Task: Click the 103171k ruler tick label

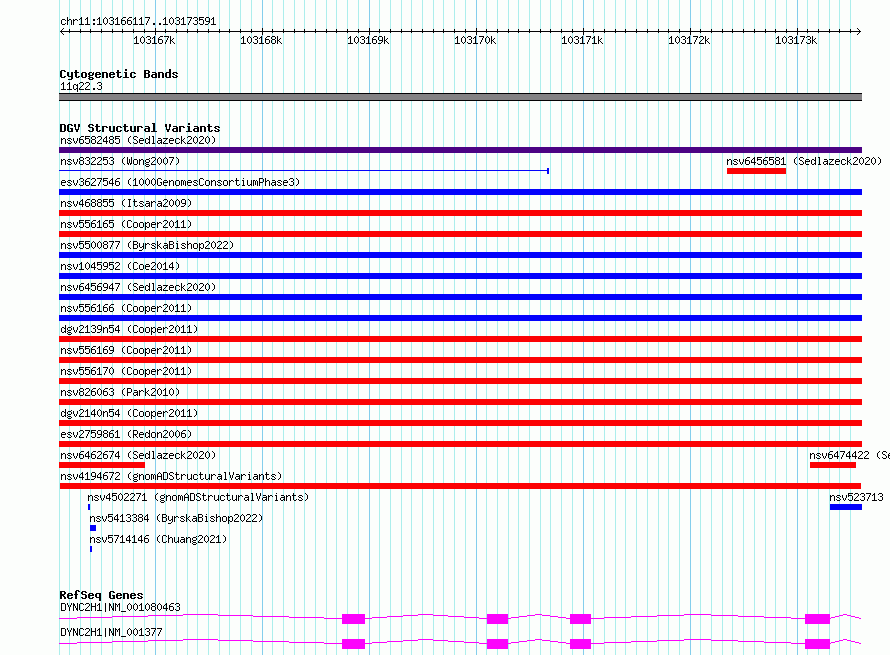Action: (582, 40)
